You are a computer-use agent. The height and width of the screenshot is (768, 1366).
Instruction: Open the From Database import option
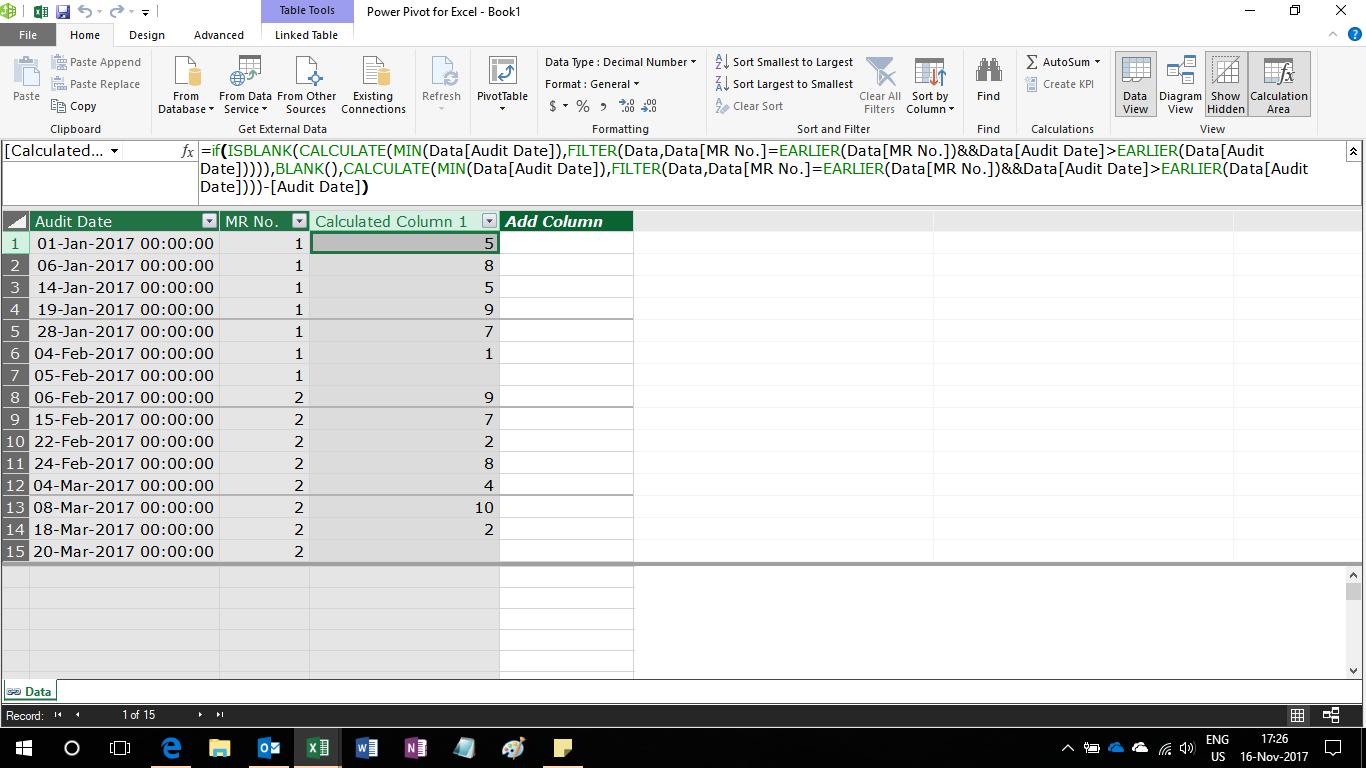pyautogui.click(x=186, y=85)
